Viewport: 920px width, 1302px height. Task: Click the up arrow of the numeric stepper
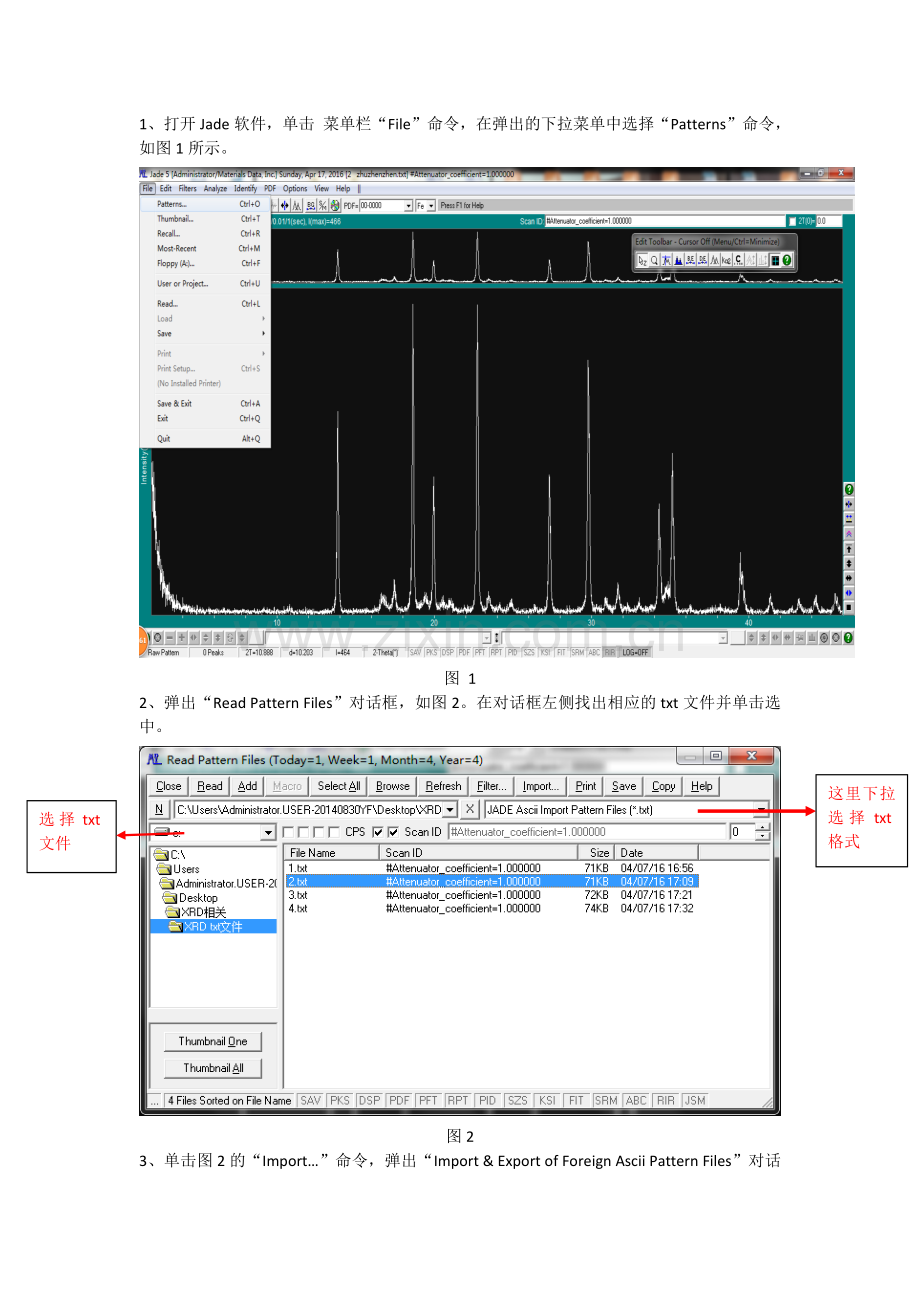click(x=761, y=826)
